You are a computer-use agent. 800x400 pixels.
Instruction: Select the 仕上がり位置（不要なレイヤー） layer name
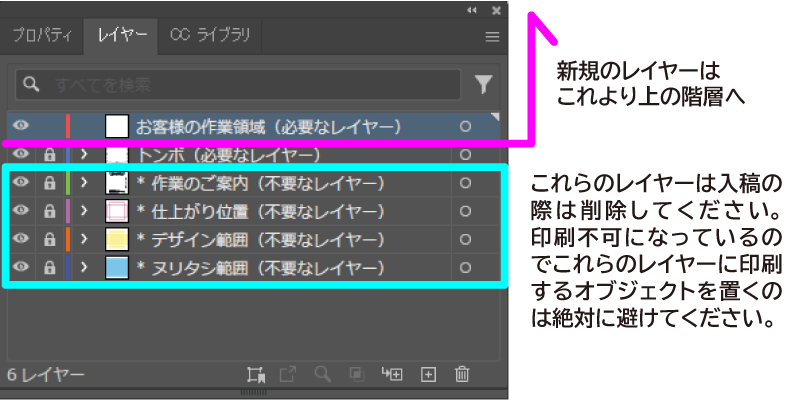(262, 211)
